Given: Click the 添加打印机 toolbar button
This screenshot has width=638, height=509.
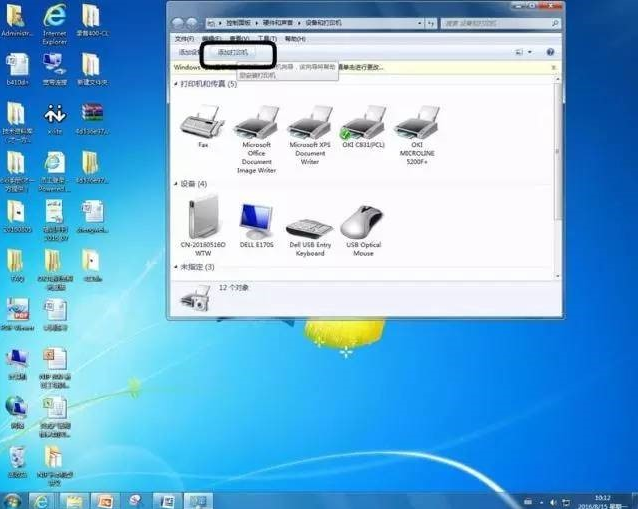Looking at the screenshot, I should point(233,52).
